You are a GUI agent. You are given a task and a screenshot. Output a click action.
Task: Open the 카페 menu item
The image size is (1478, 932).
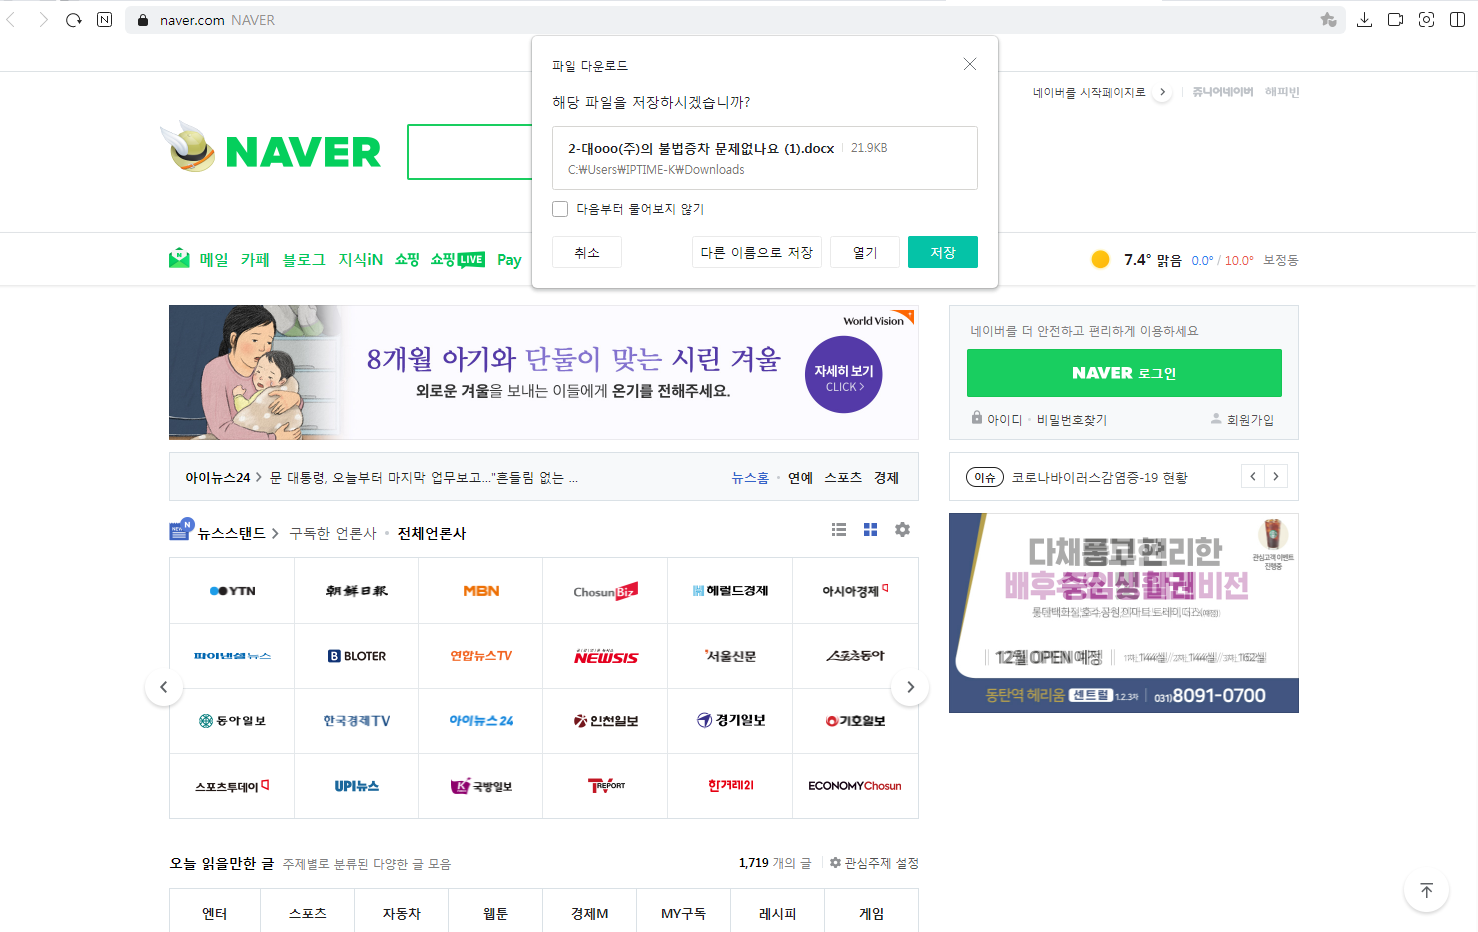click(255, 260)
